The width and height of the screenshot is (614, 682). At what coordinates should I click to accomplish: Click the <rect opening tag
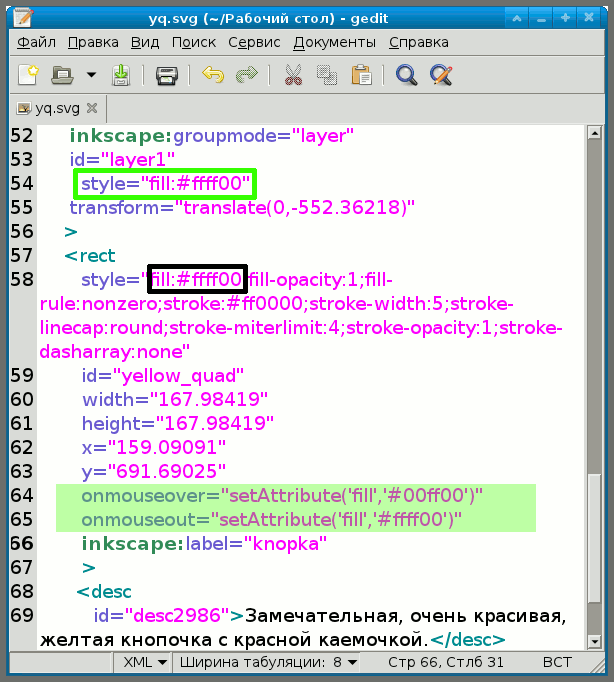[x=90, y=256]
